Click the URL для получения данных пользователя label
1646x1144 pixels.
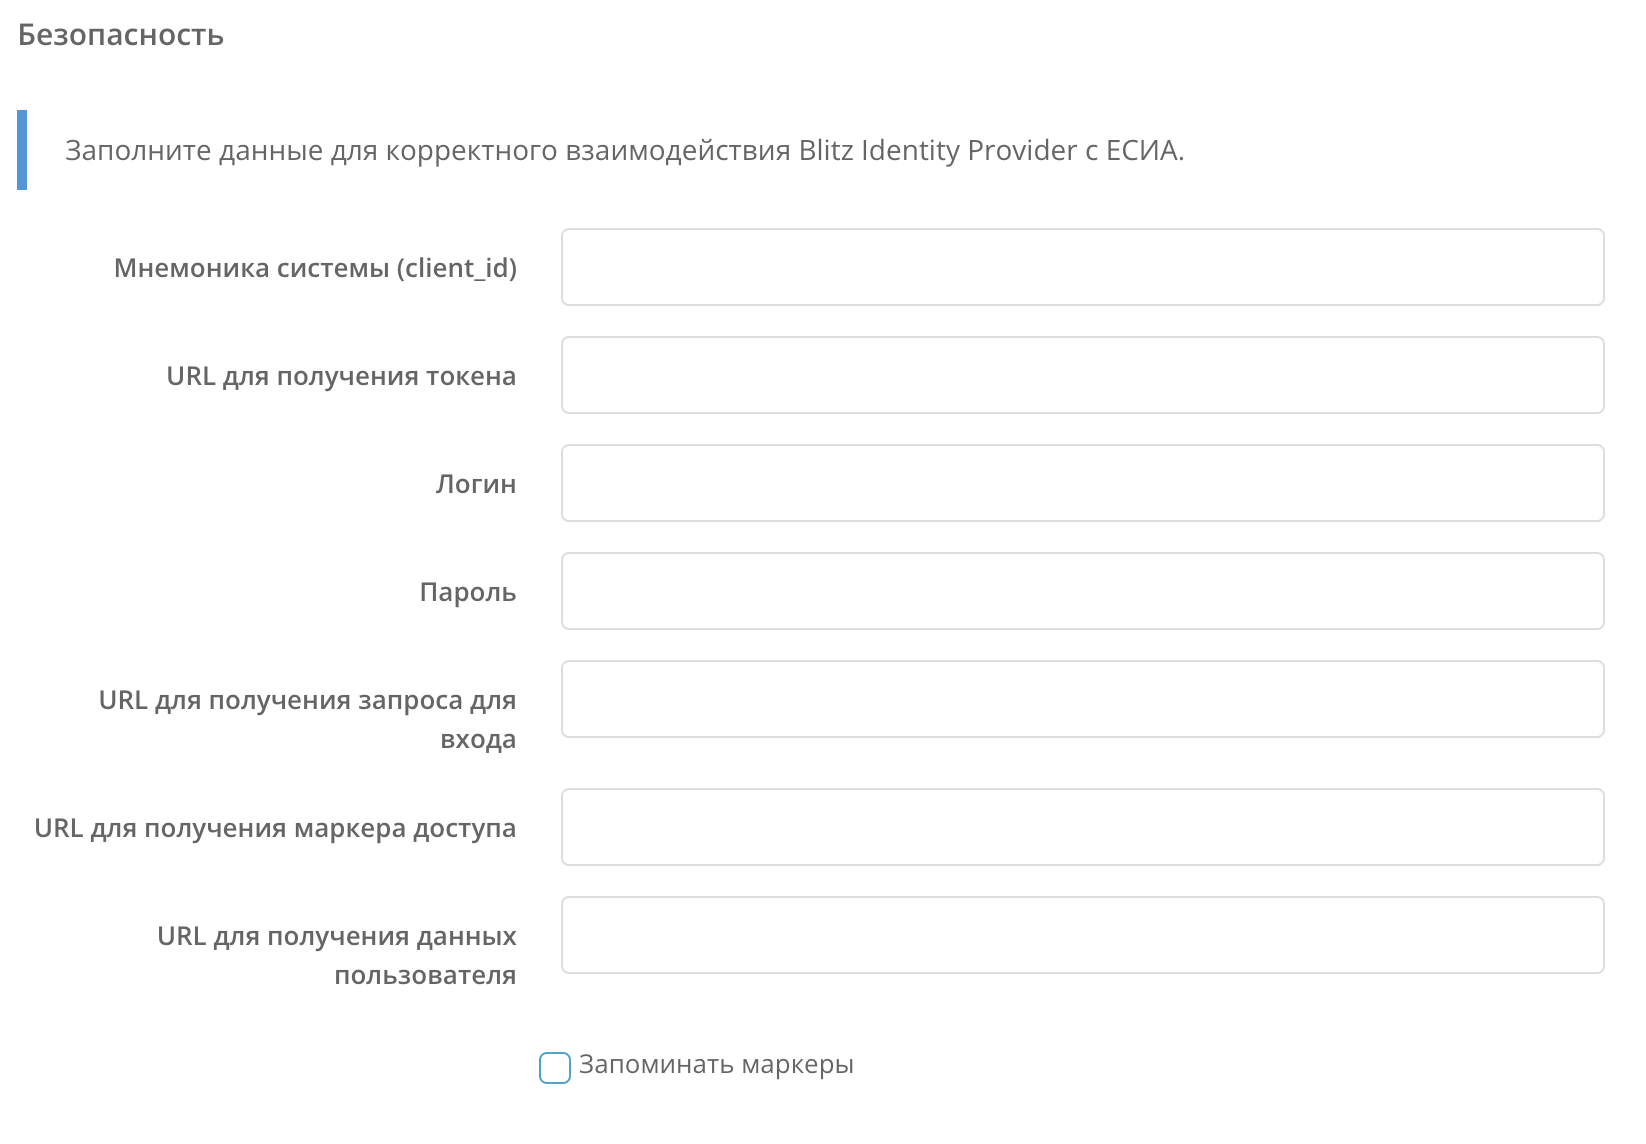(x=335, y=954)
